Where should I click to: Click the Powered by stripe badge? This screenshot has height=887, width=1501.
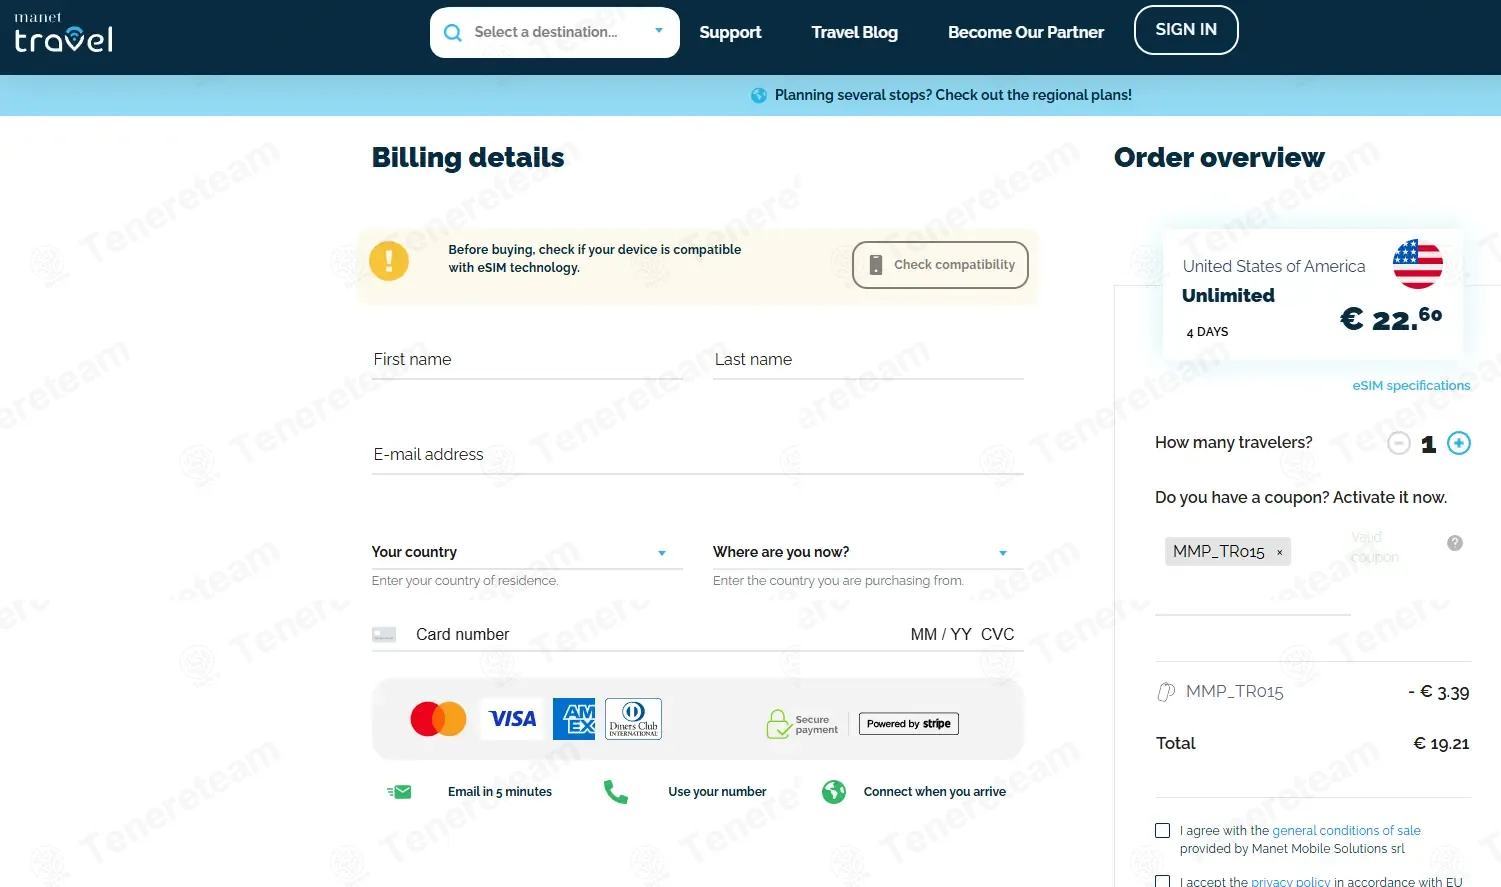[x=909, y=724]
